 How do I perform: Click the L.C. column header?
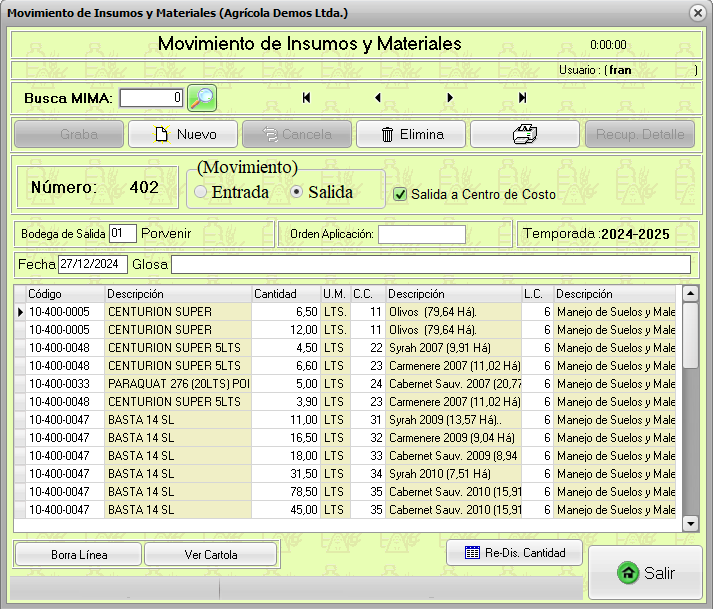click(x=537, y=294)
